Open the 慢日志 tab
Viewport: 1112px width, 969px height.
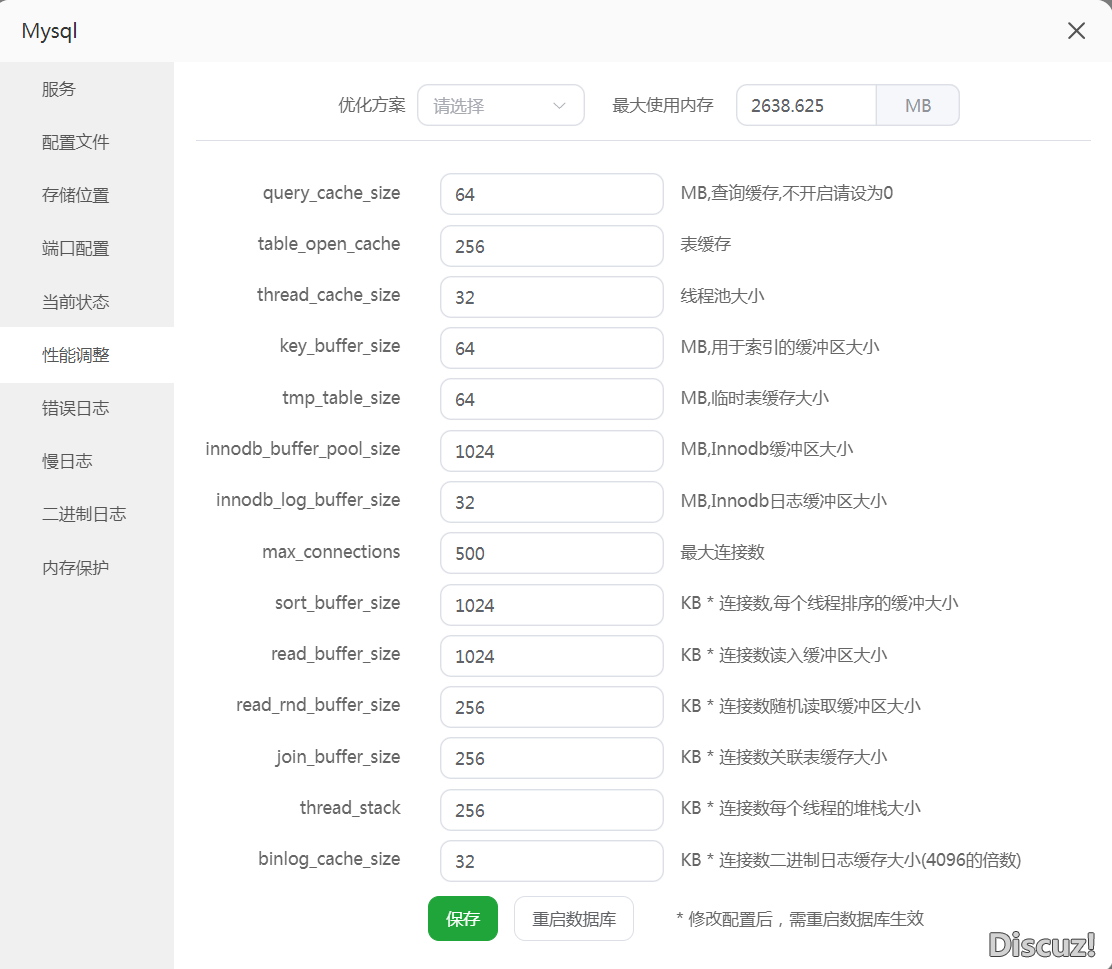click(x=67, y=460)
